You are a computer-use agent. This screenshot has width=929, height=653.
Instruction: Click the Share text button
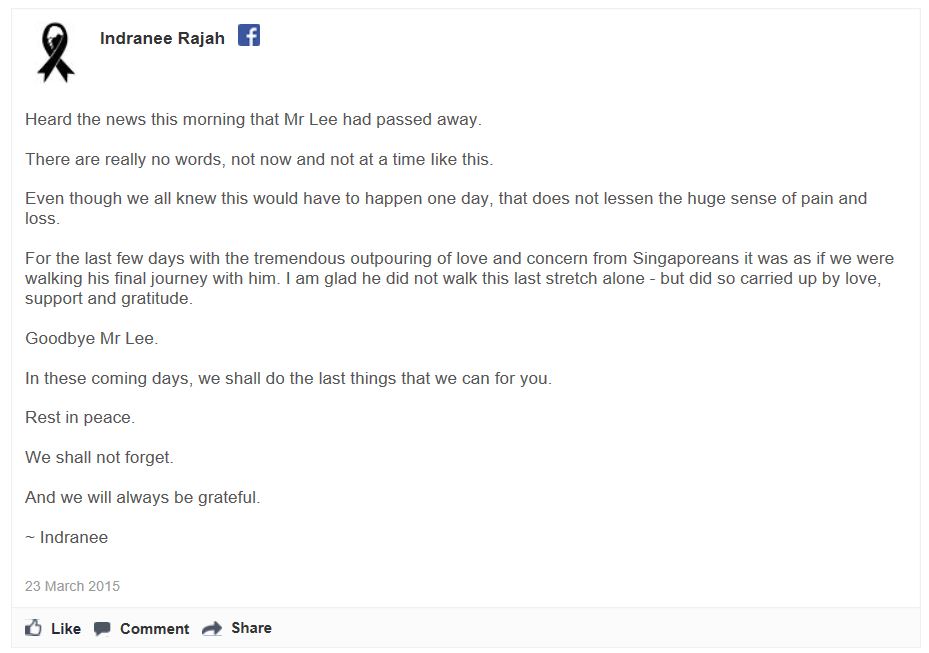point(251,628)
